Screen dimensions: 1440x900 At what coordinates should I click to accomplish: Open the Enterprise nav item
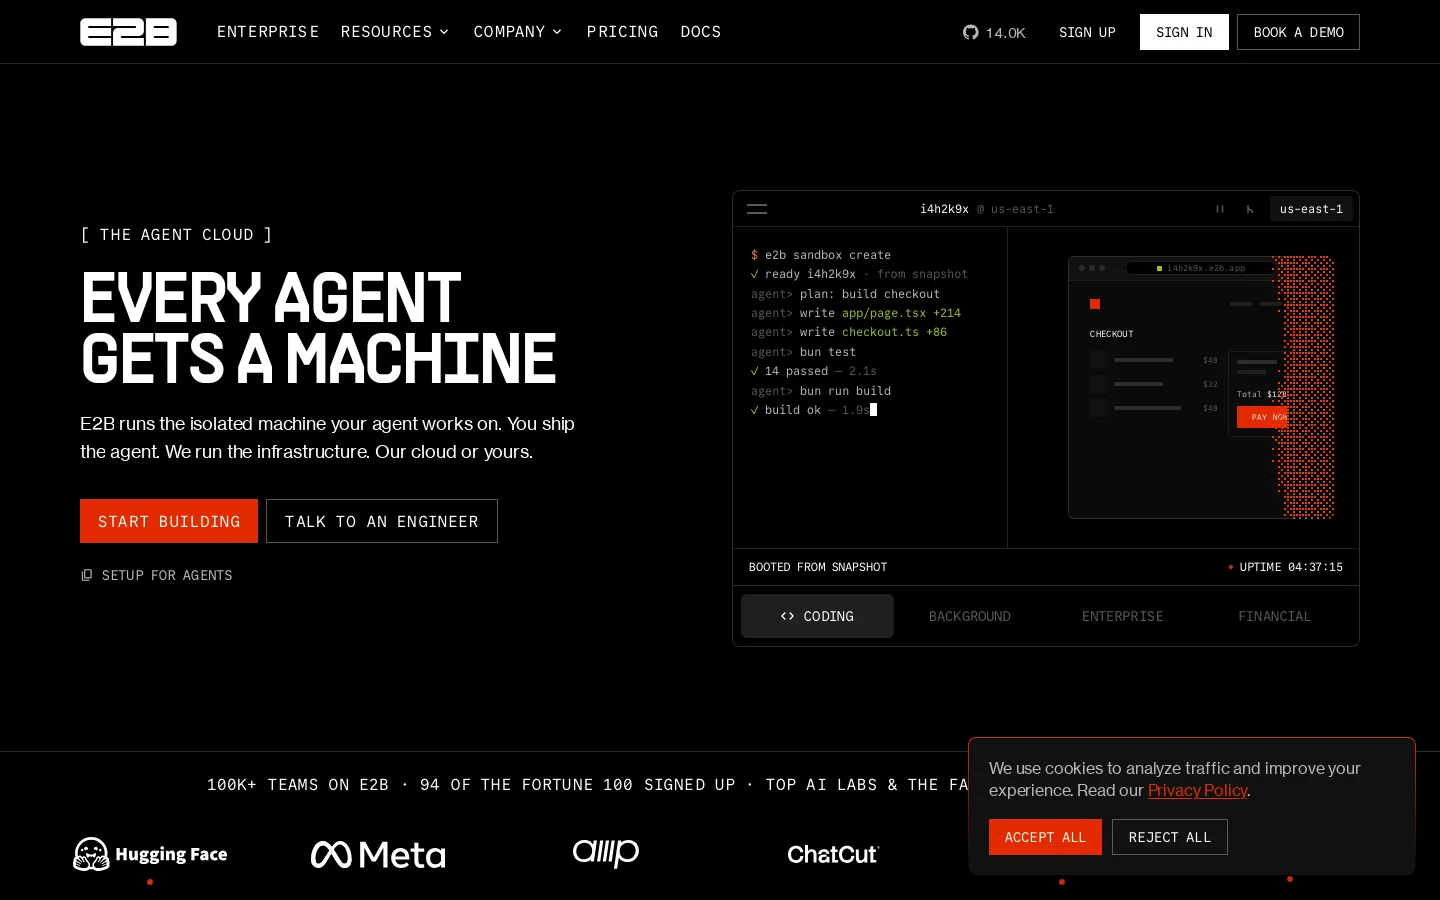pyautogui.click(x=268, y=32)
